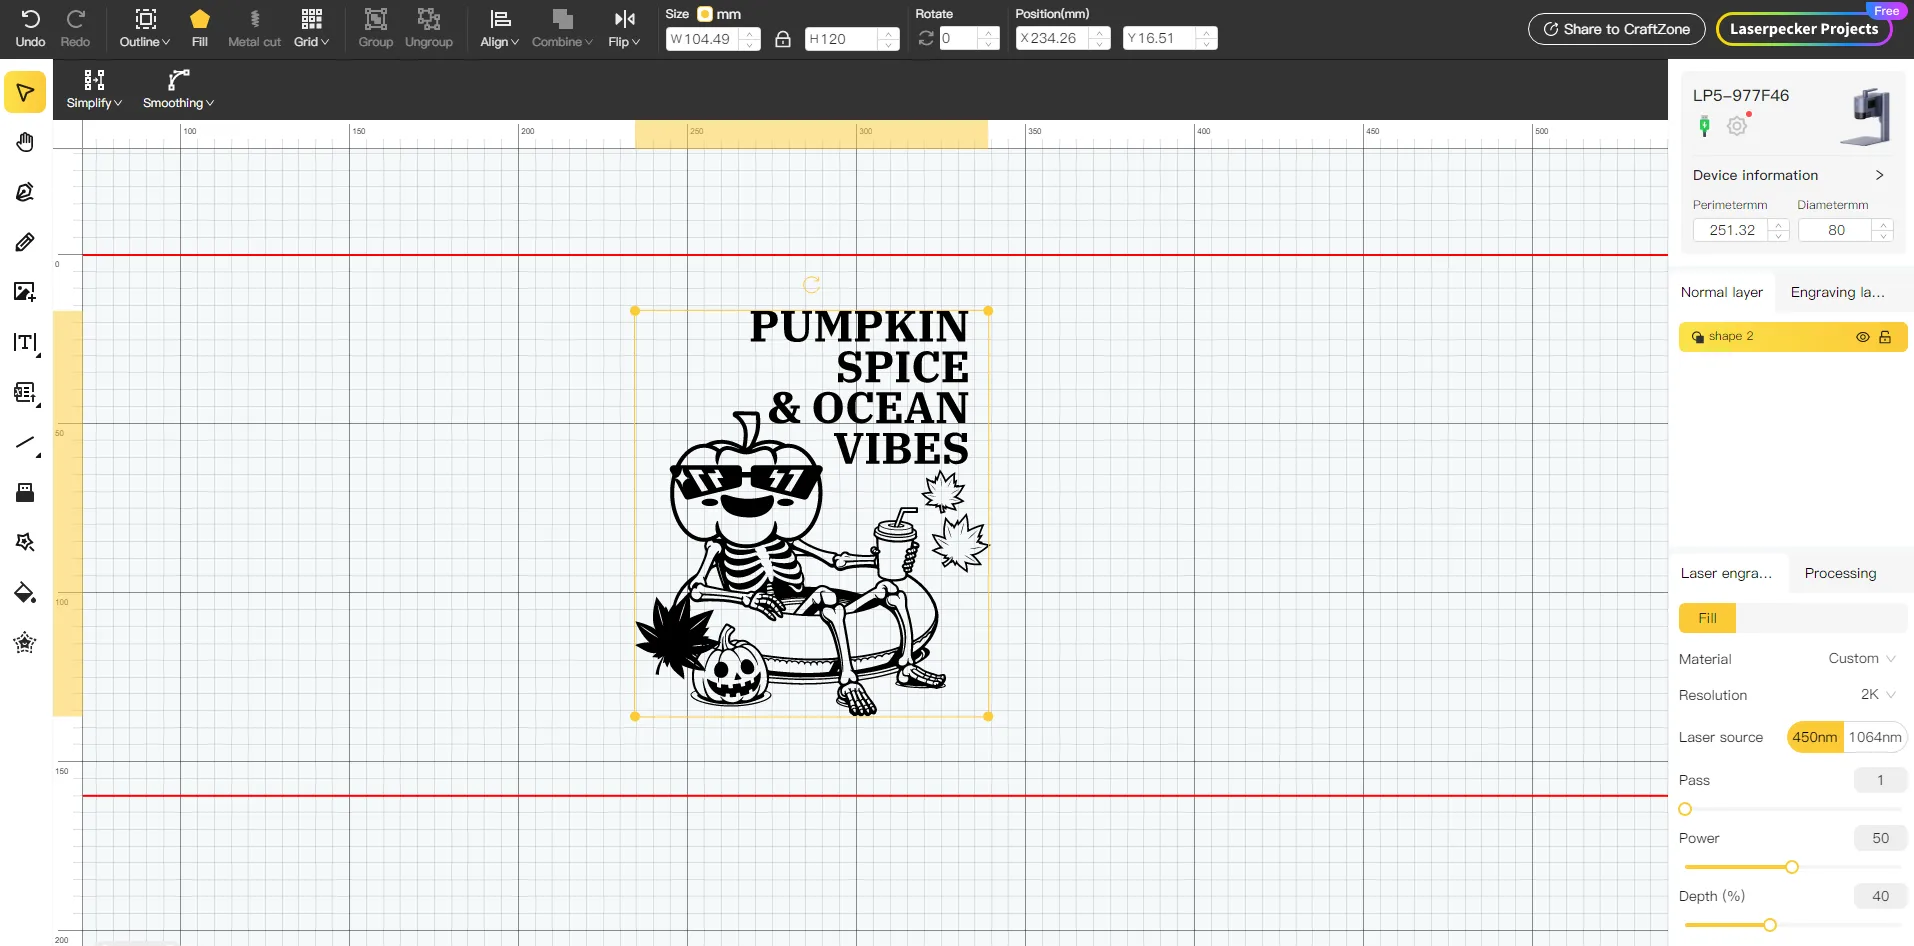Adjust the Power slider

coord(1792,867)
